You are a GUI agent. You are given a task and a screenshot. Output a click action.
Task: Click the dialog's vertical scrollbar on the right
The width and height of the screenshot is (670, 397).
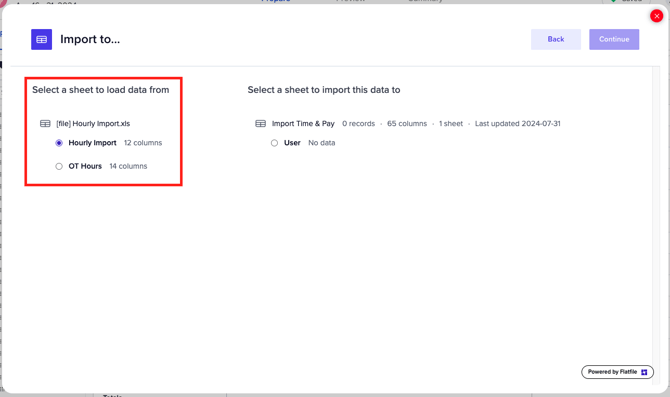pyautogui.click(x=657, y=226)
